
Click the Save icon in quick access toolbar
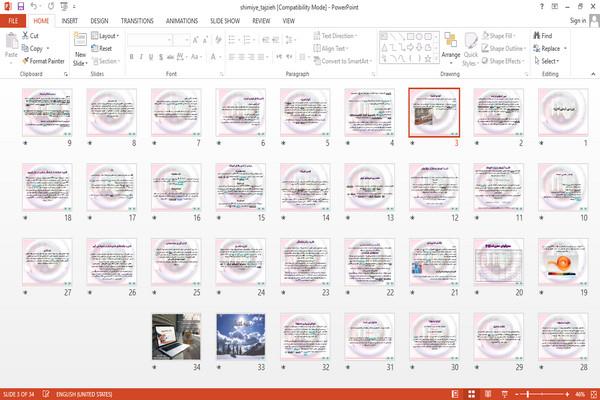pyautogui.click(x=21, y=6)
